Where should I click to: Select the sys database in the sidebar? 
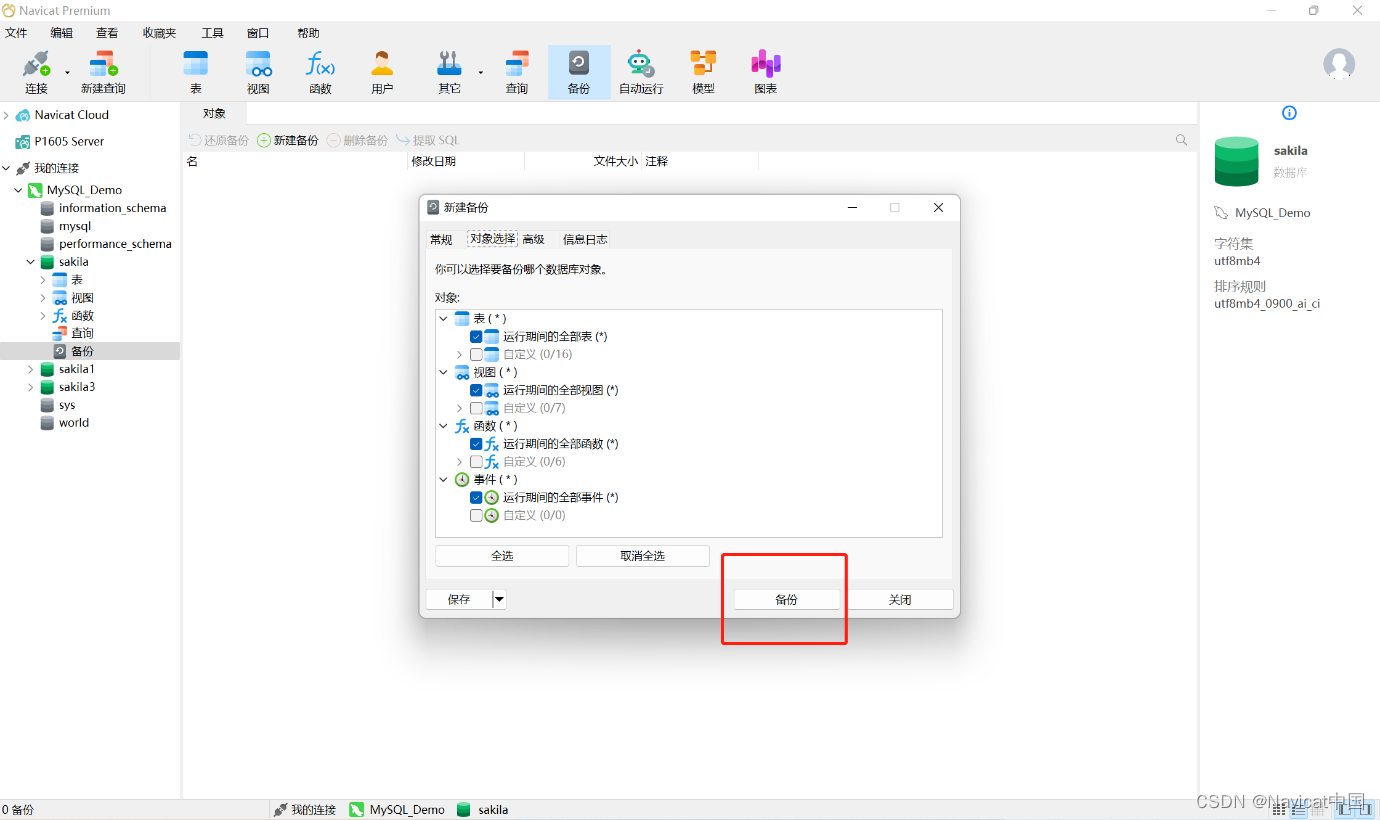coord(67,405)
